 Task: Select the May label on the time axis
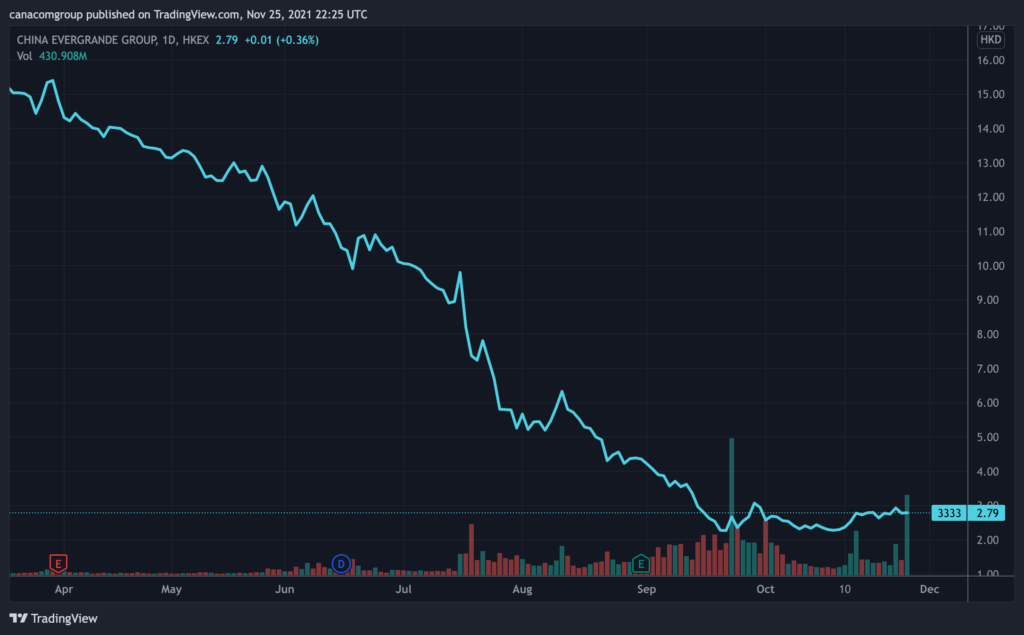[171, 589]
